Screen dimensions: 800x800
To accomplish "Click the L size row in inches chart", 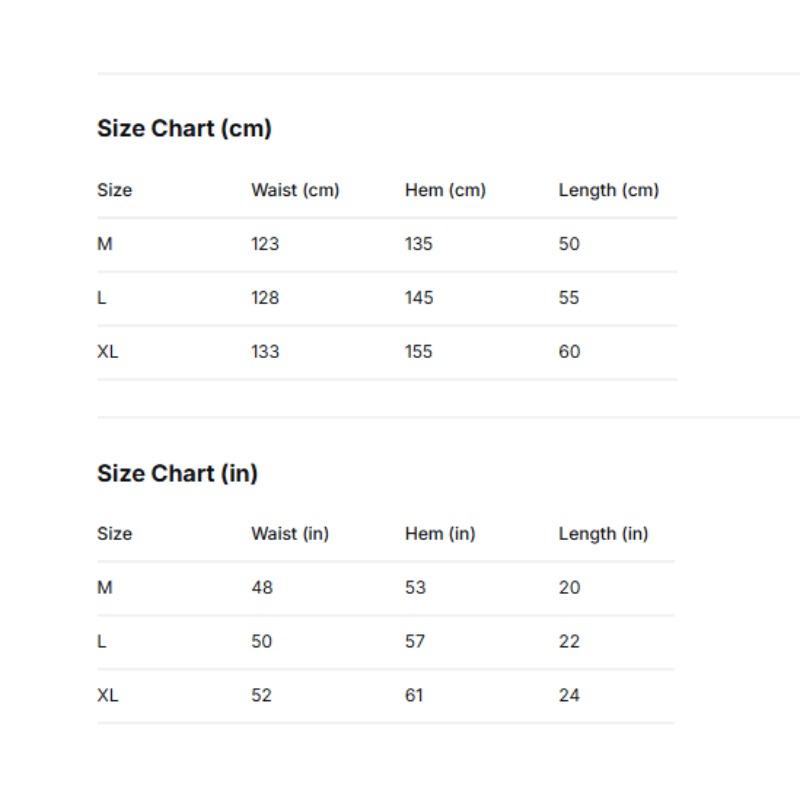I will point(386,641).
